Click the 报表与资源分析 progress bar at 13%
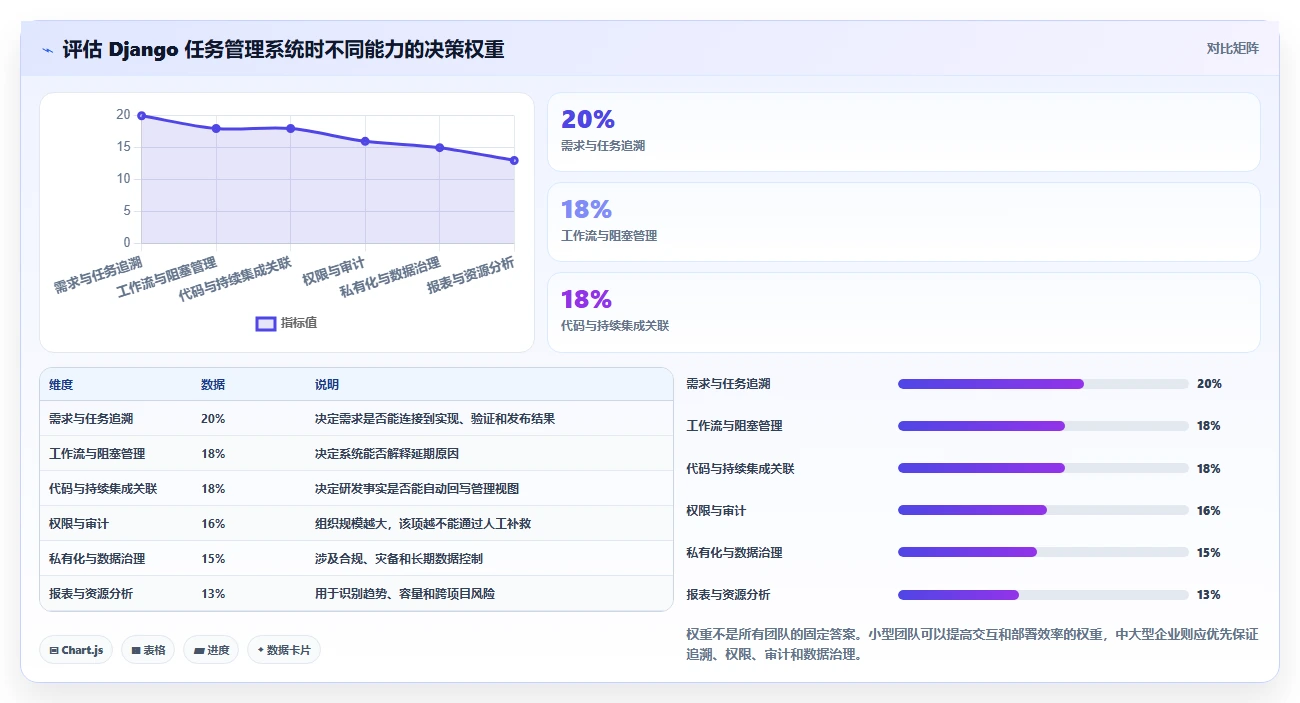Screen dimensions: 1300x703 pyautogui.click(x=1043, y=595)
